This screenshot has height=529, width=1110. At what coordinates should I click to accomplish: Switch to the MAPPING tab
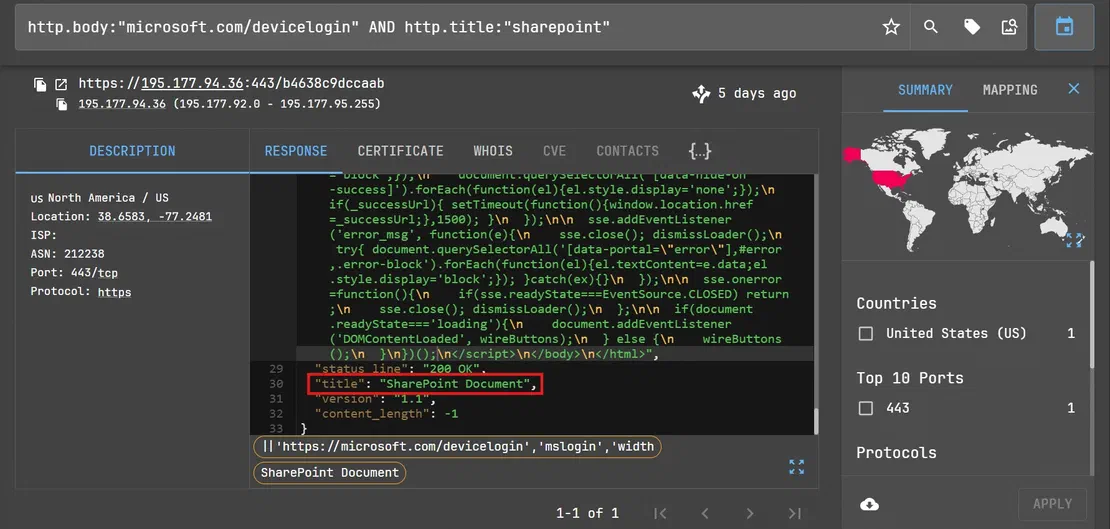(x=1010, y=90)
